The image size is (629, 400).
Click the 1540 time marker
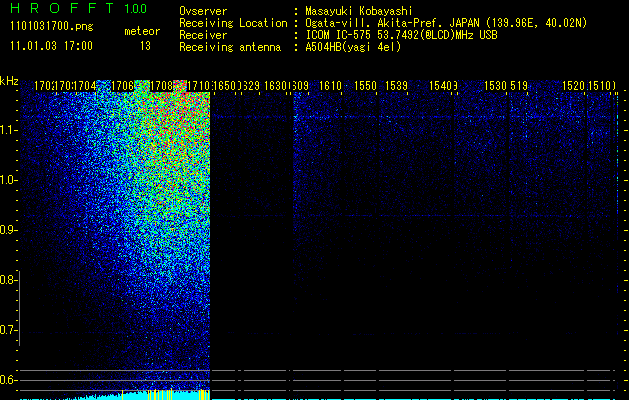(440, 86)
